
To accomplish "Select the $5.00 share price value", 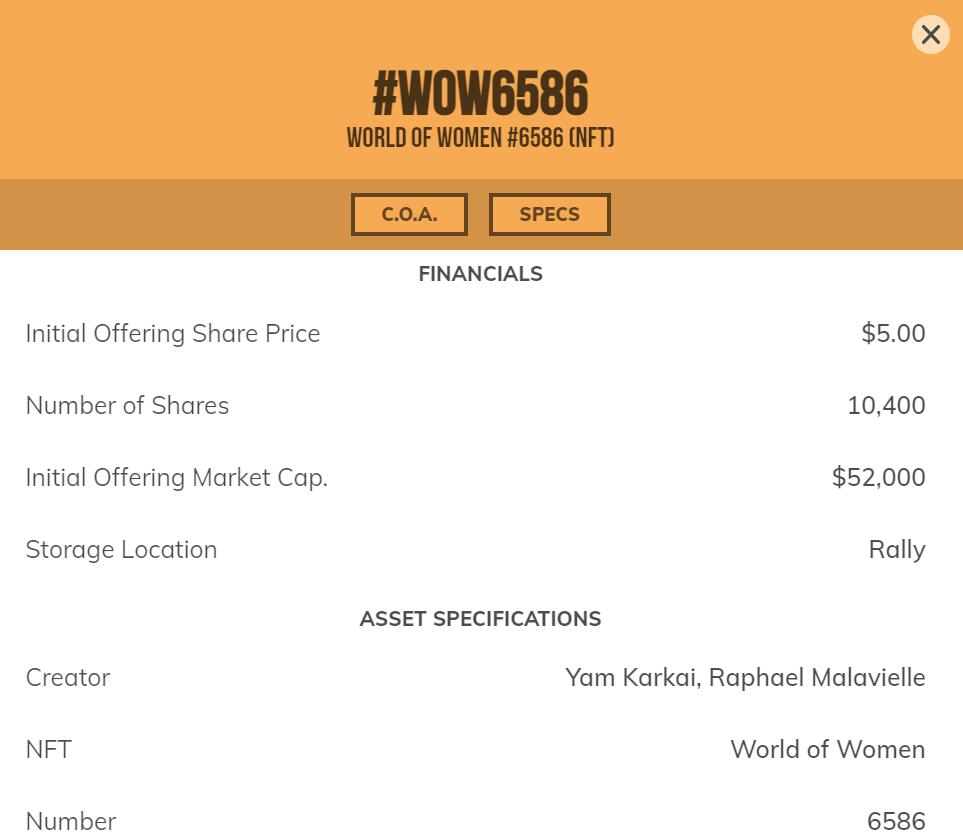I will coord(893,333).
